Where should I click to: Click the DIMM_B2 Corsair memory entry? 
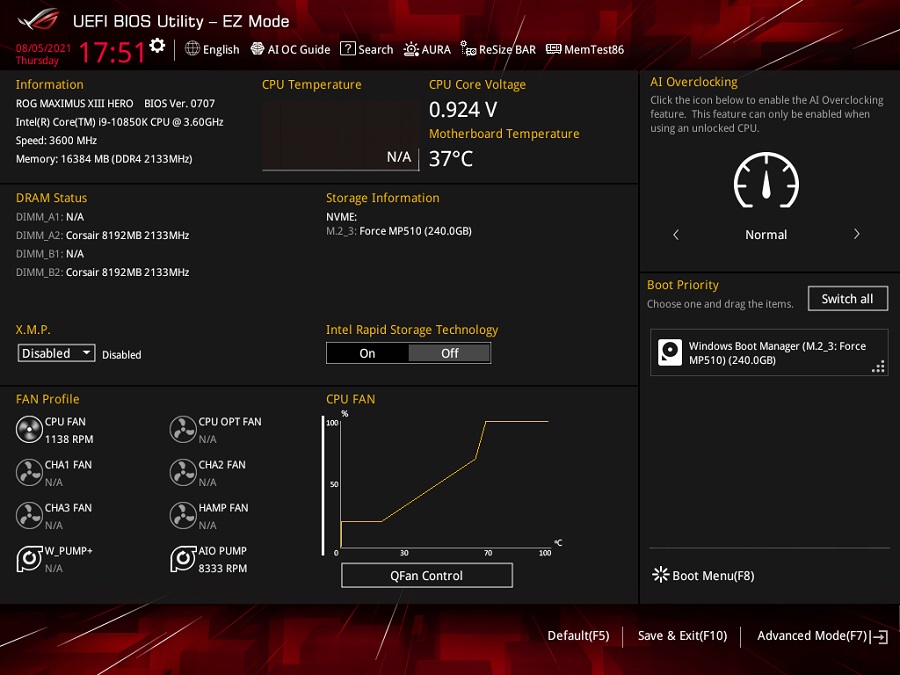[102, 272]
